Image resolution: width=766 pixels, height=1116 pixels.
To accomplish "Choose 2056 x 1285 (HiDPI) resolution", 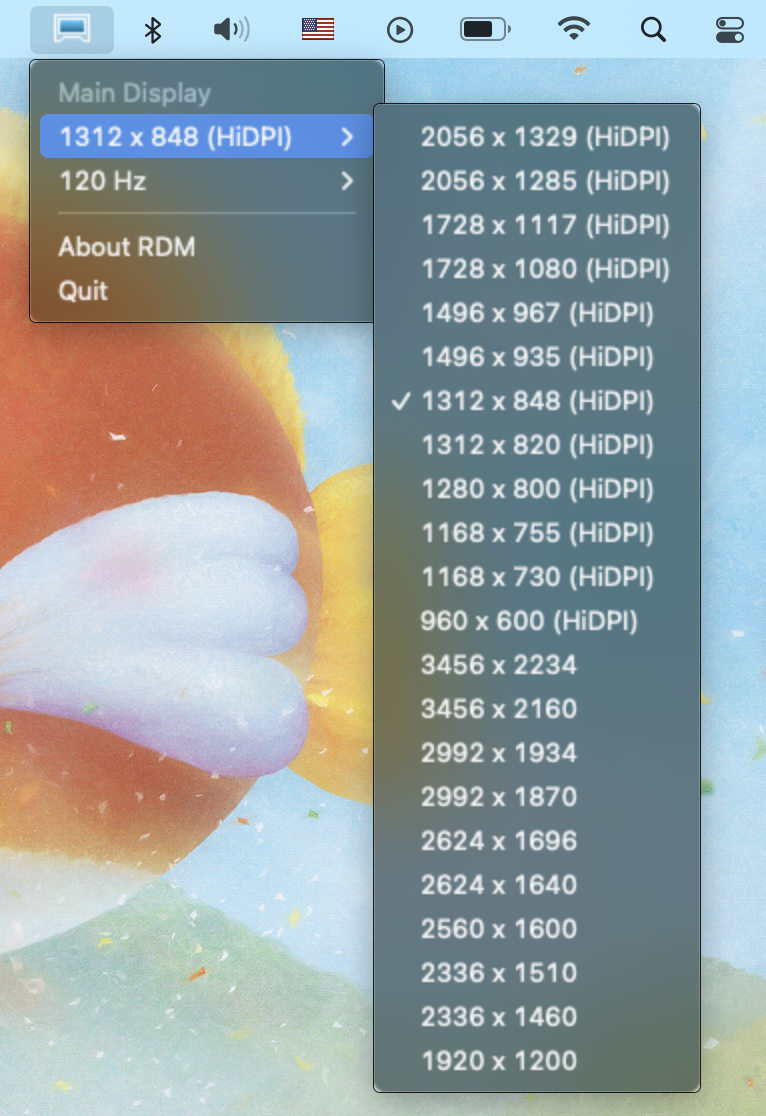I will pos(537,181).
